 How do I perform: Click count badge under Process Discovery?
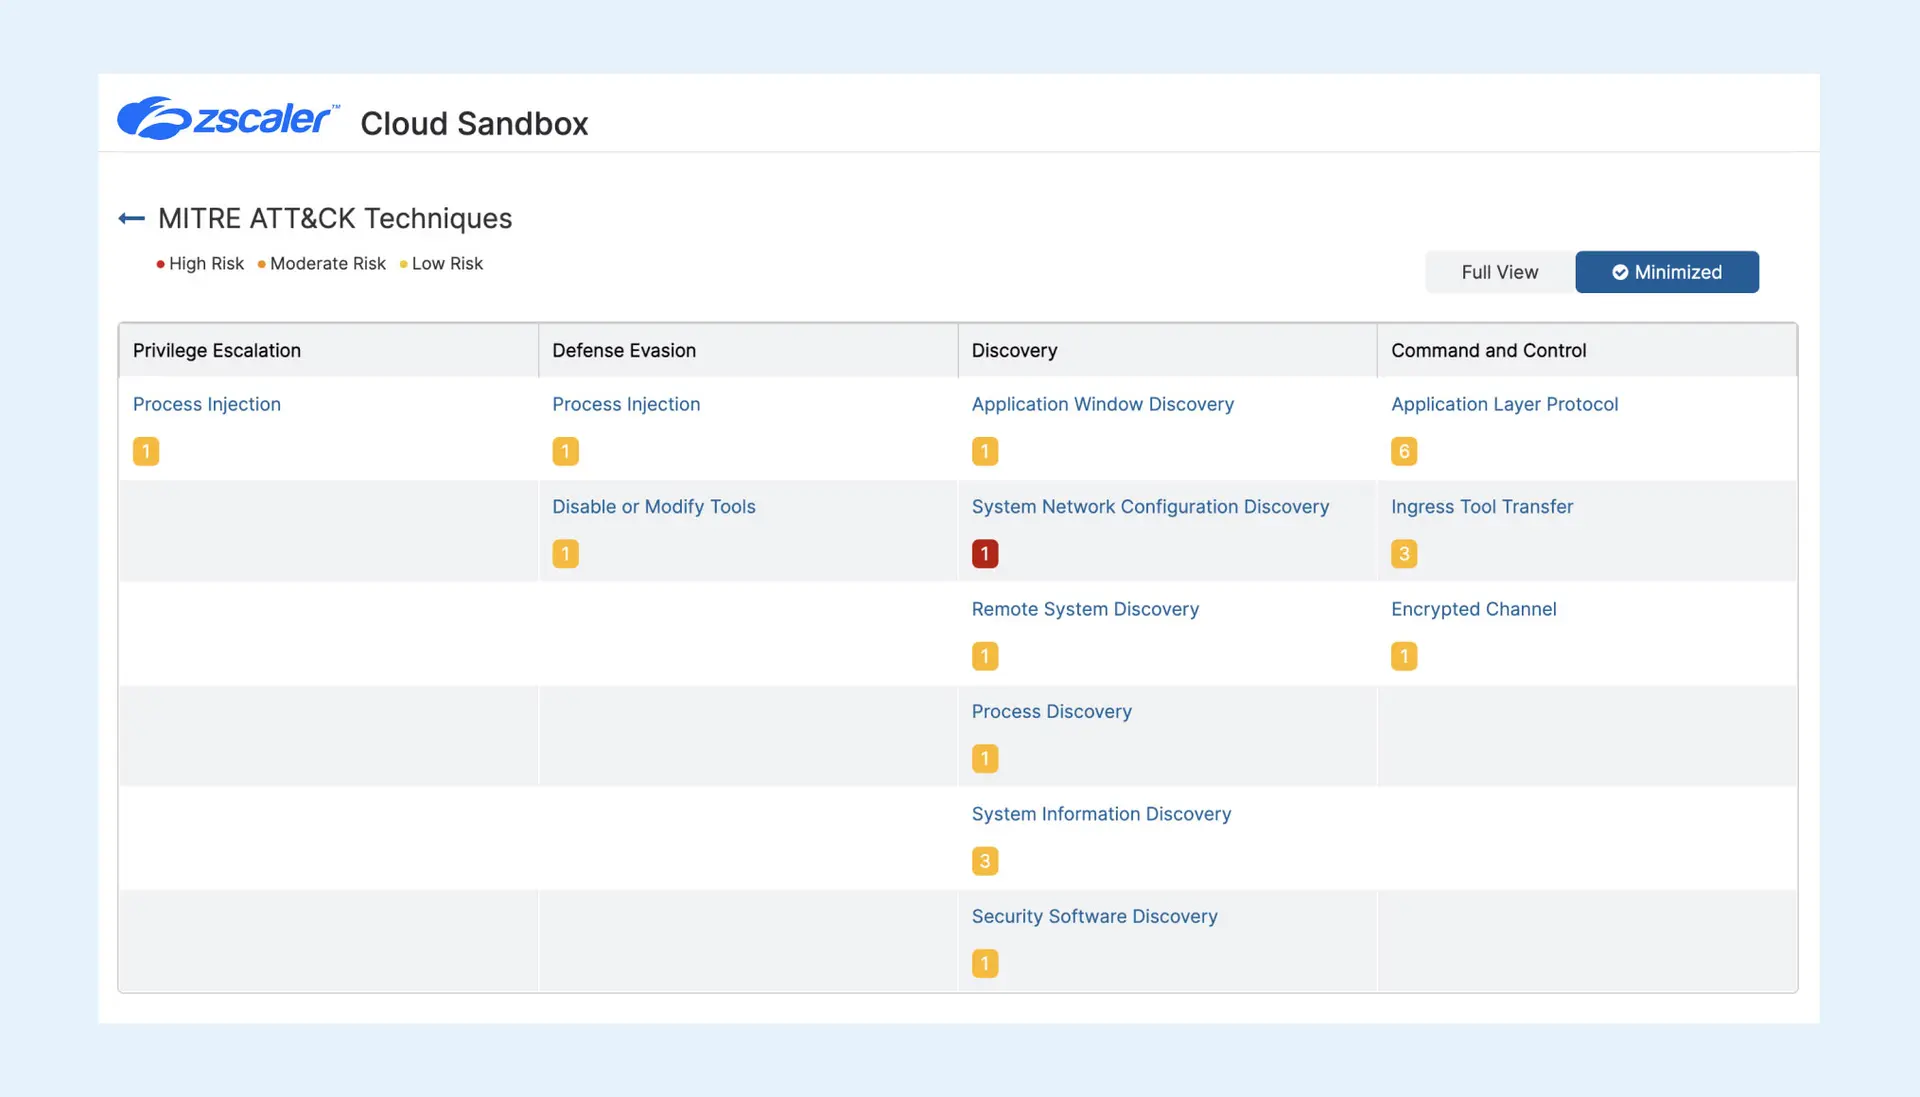(x=985, y=759)
